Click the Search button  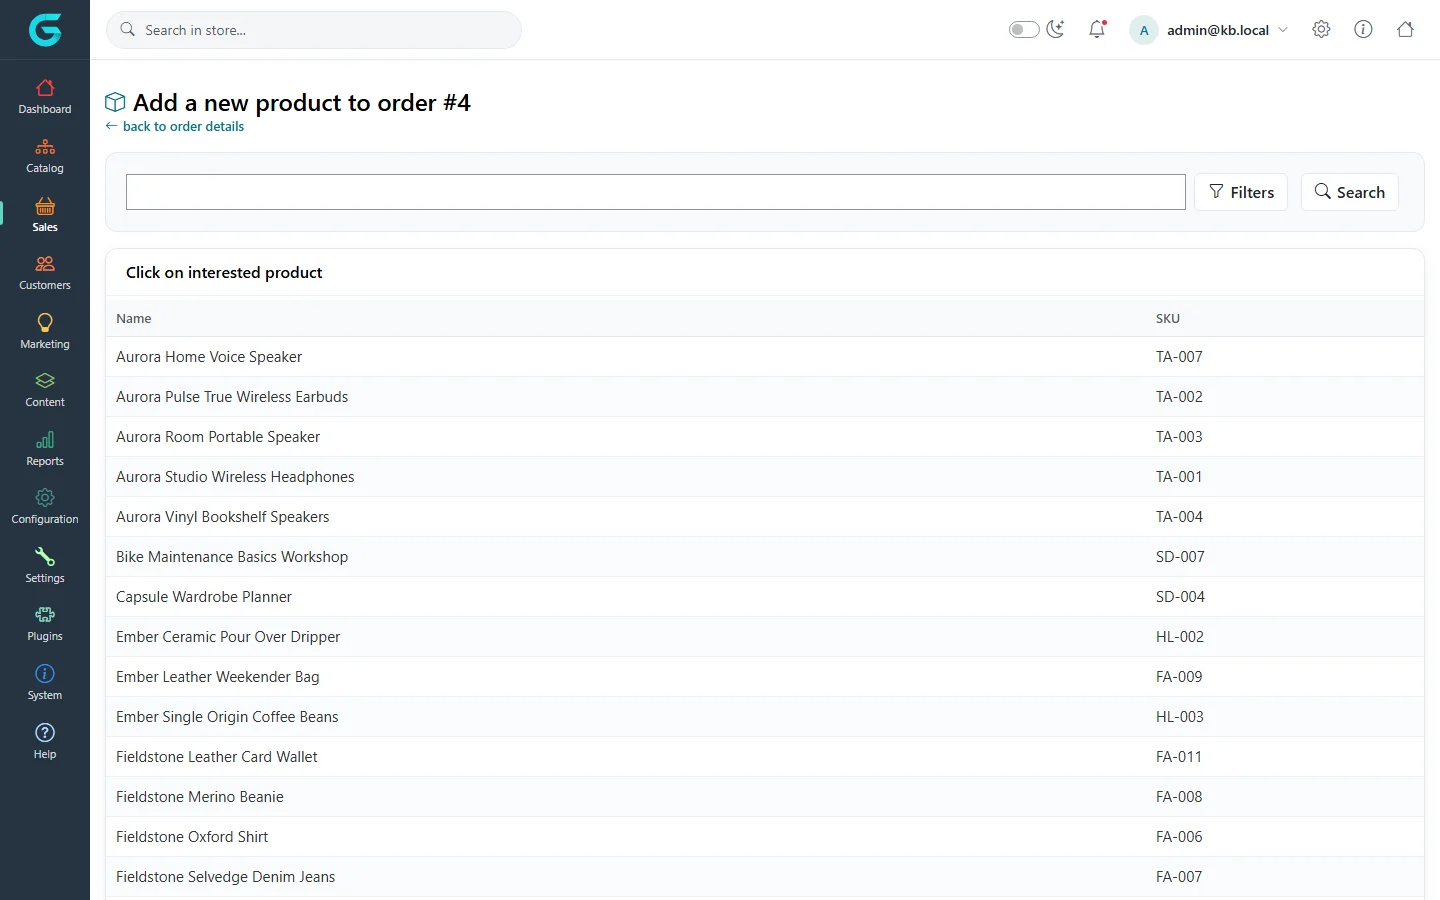[x=1349, y=192]
